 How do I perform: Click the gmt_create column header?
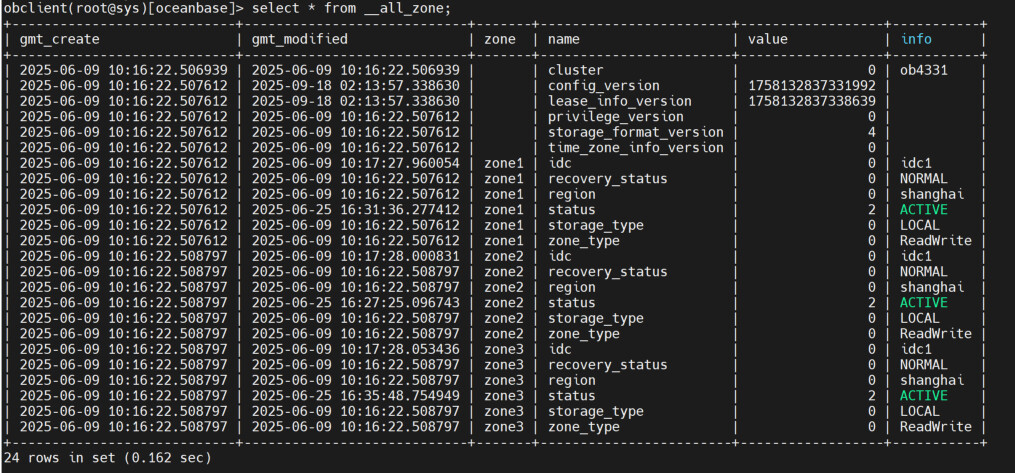60,39
